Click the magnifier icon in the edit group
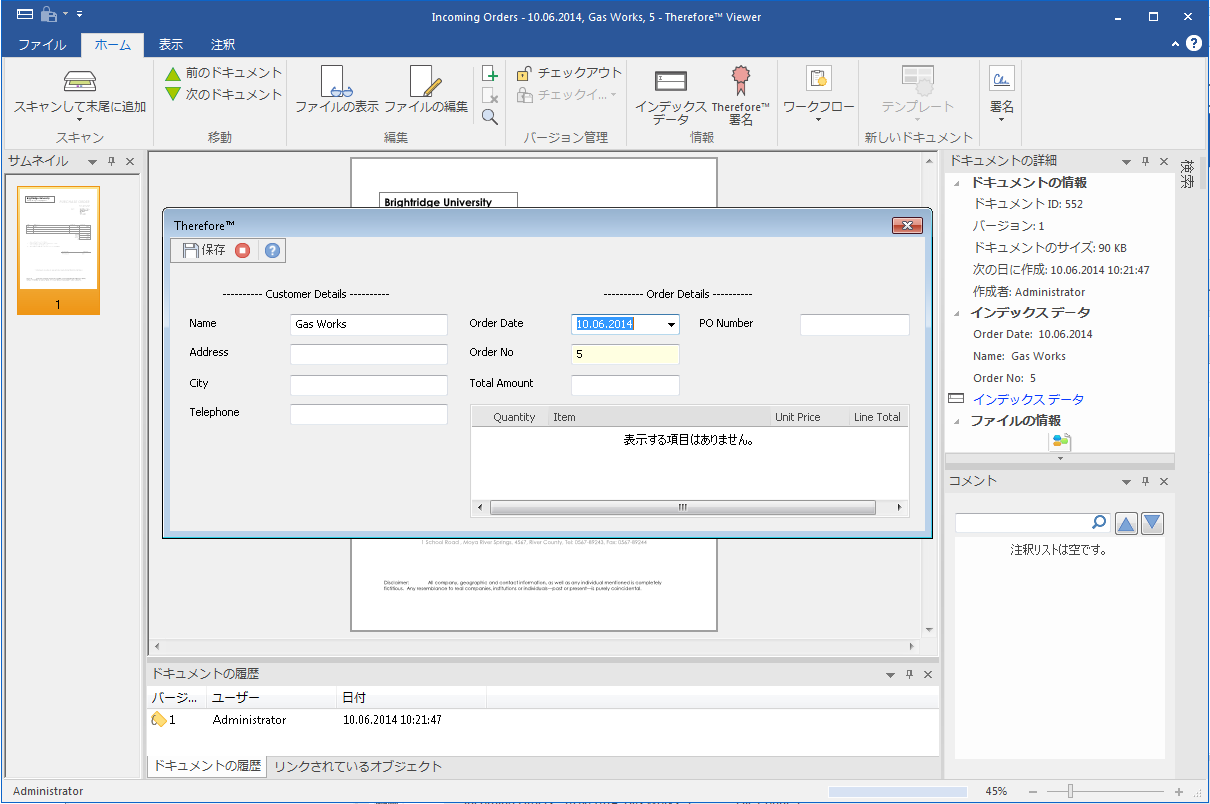 point(490,116)
